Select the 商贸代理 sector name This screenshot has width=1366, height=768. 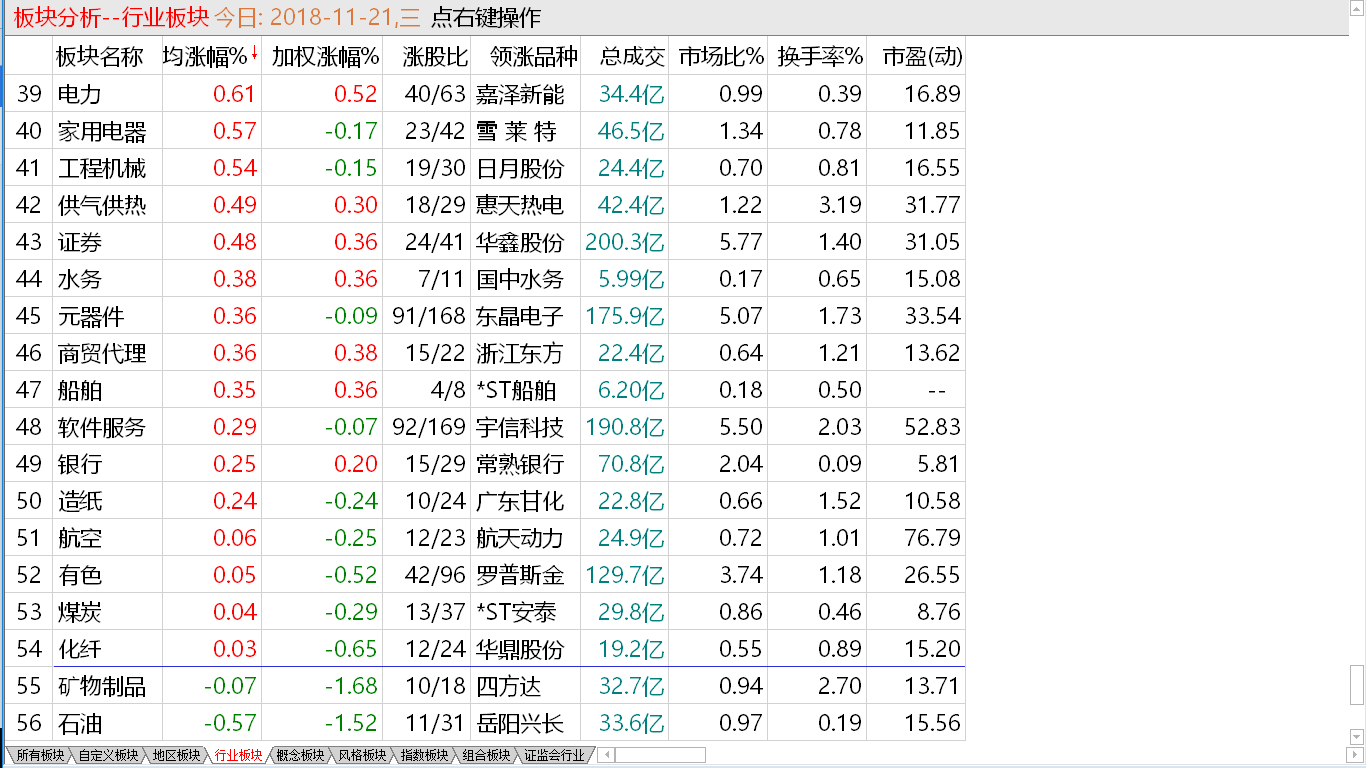pos(100,353)
